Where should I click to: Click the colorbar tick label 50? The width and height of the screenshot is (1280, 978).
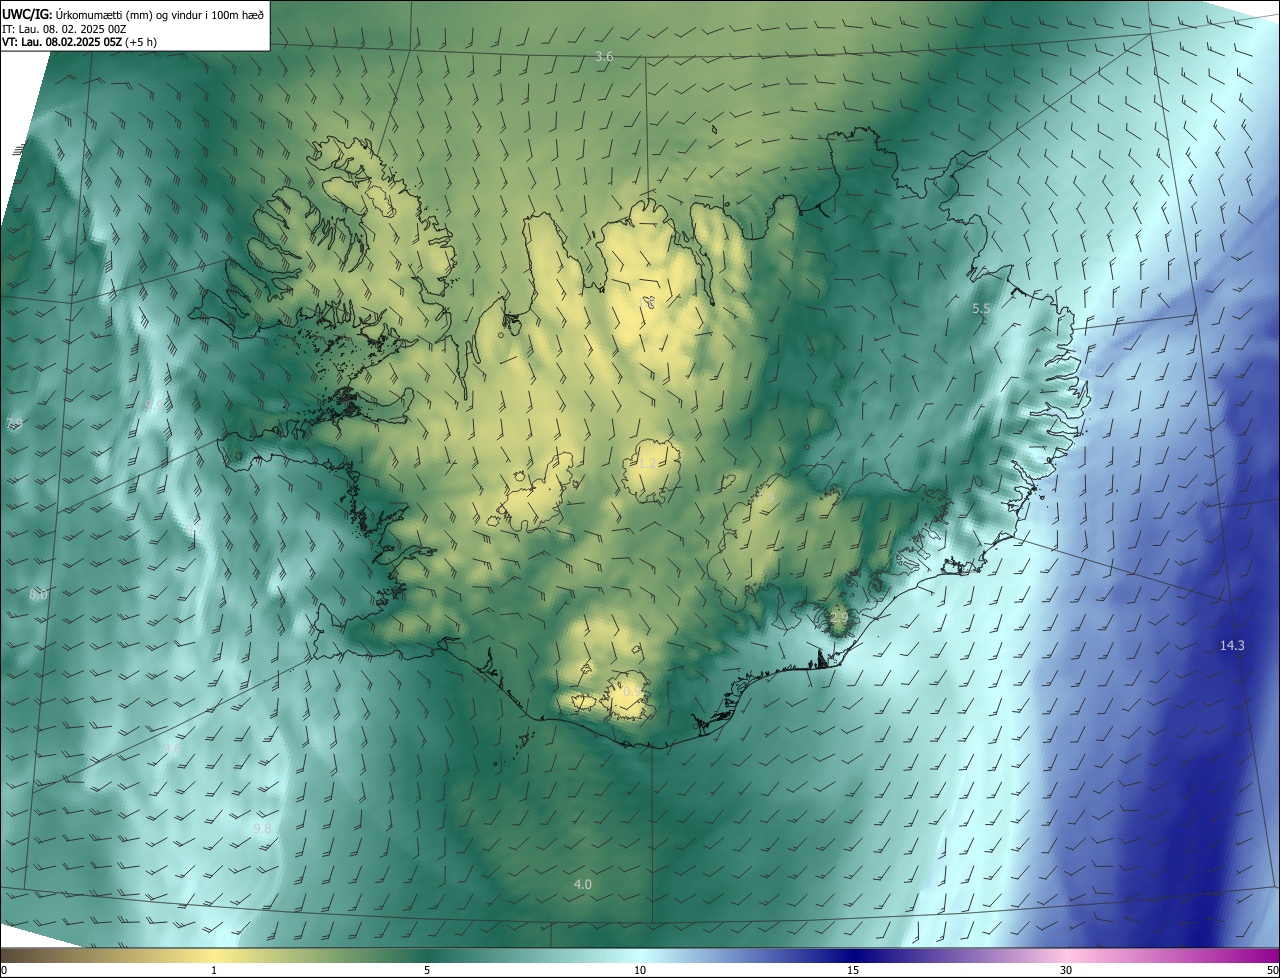[x=1272, y=970]
